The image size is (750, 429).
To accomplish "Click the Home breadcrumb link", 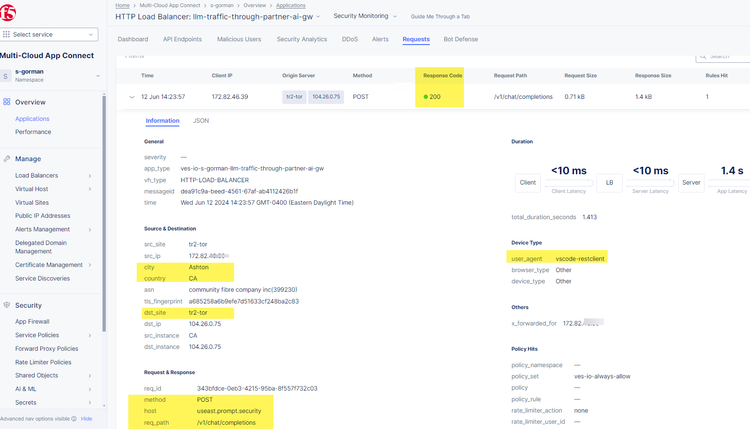I will click(x=122, y=5).
